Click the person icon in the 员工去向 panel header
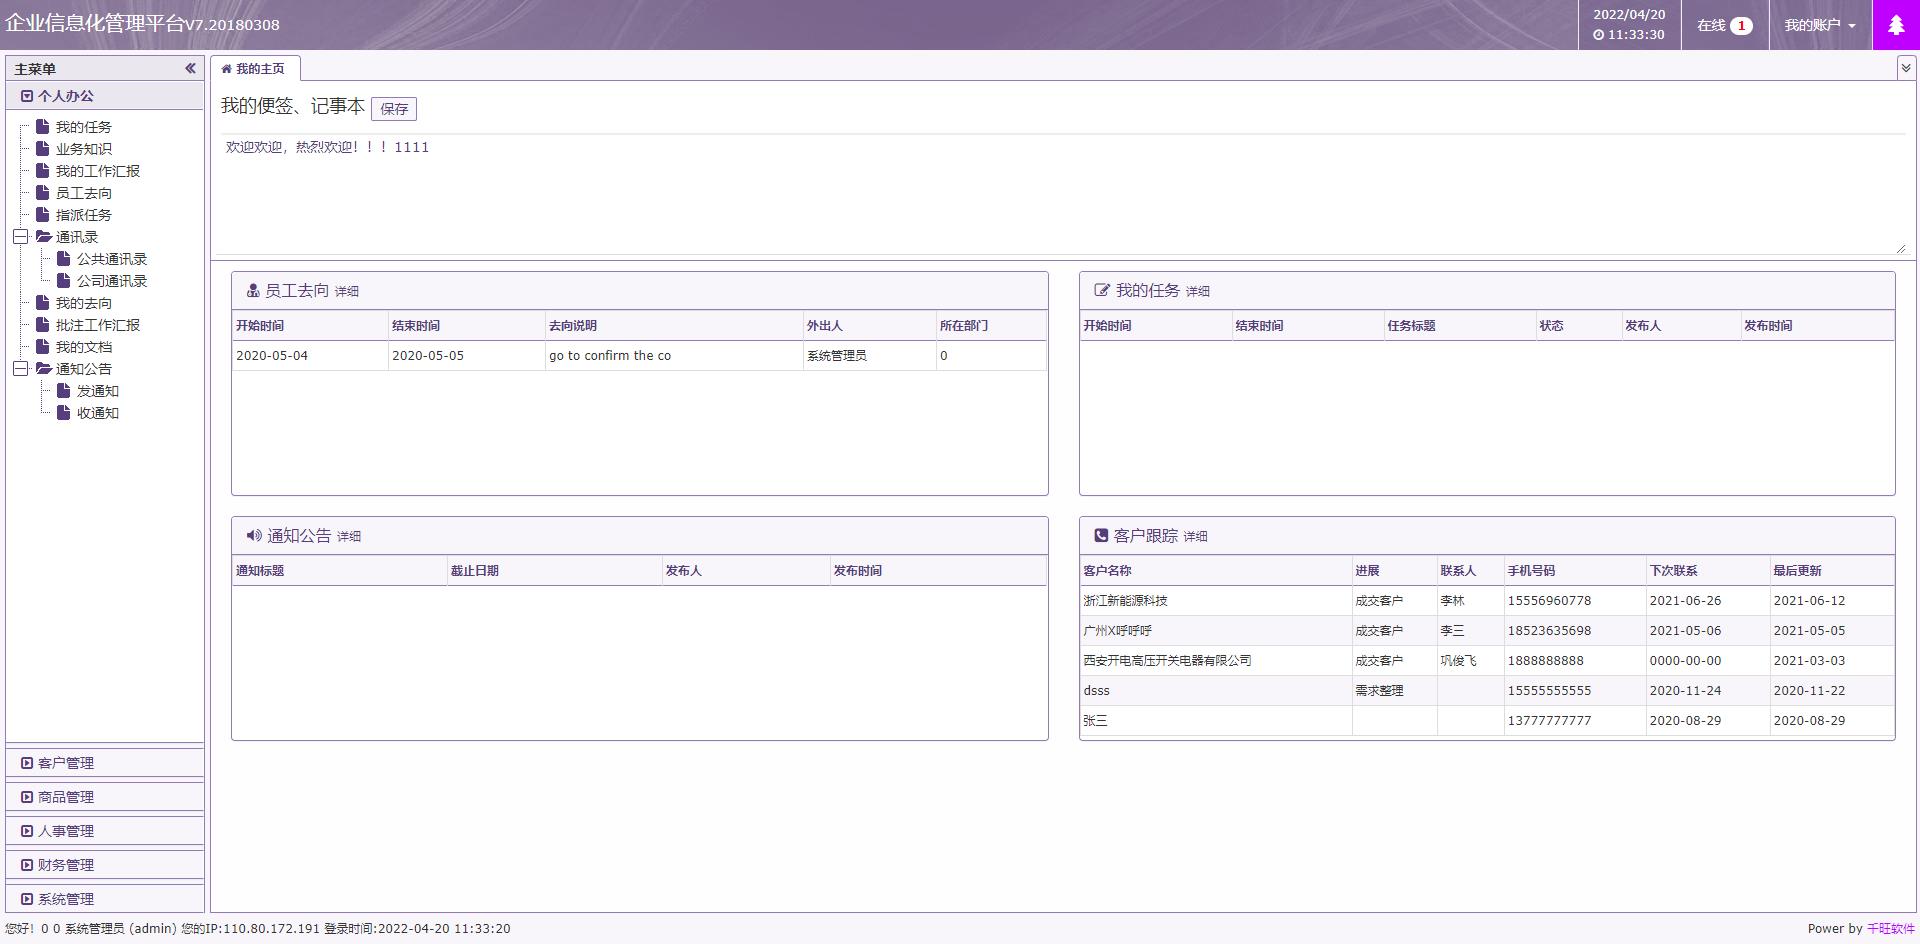Viewport: 1920px width, 944px height. coord(253,290)
